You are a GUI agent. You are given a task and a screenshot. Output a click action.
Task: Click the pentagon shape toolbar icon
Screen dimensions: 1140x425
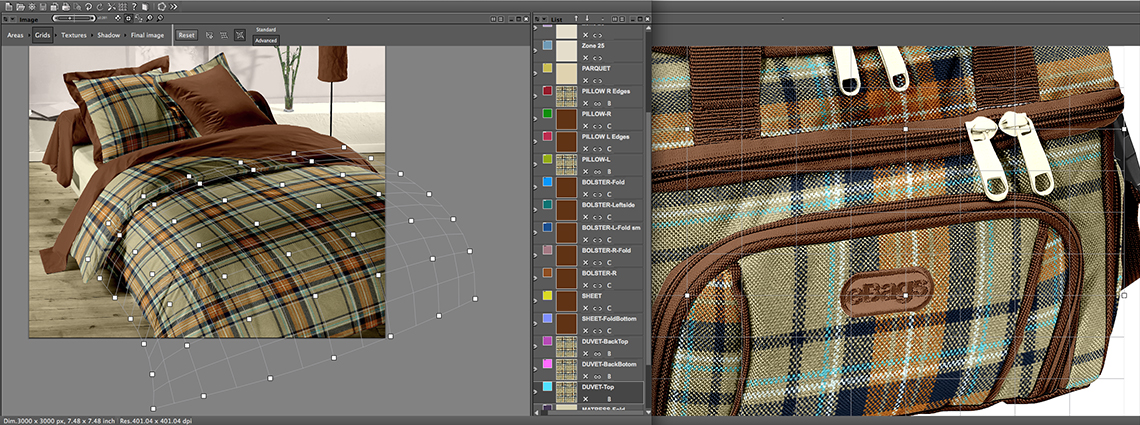(161, 7)
